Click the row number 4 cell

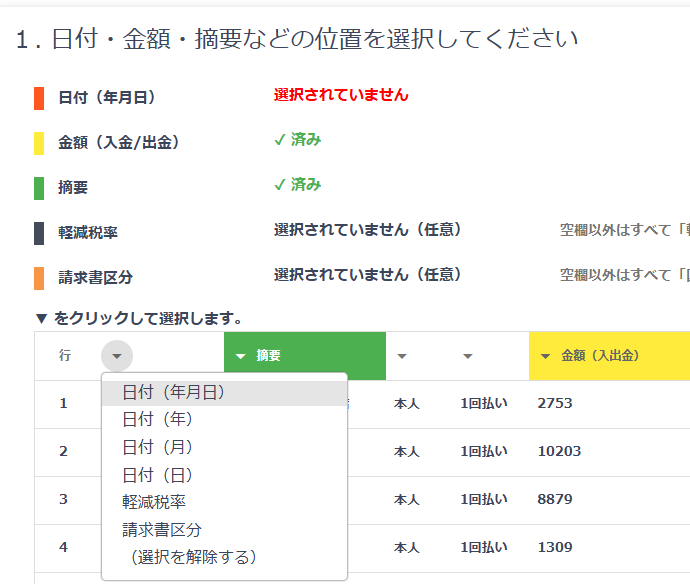(x=63, y=547)
